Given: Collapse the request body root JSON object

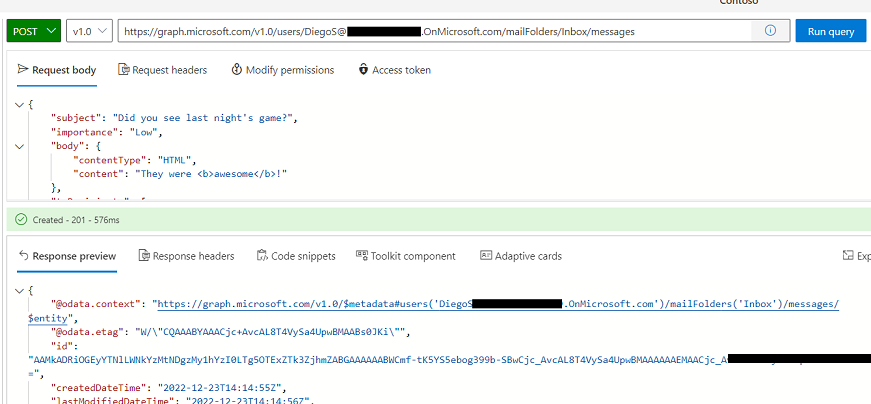Looking at the screenshot, I should click(x=19, y=104).
